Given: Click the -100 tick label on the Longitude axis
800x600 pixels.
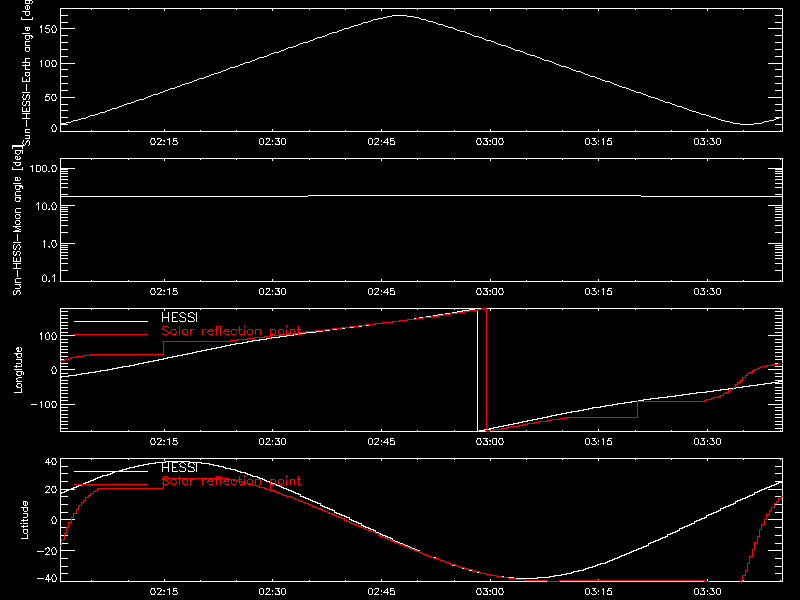Looking at the screenshot, I should [x=44, y=404].
